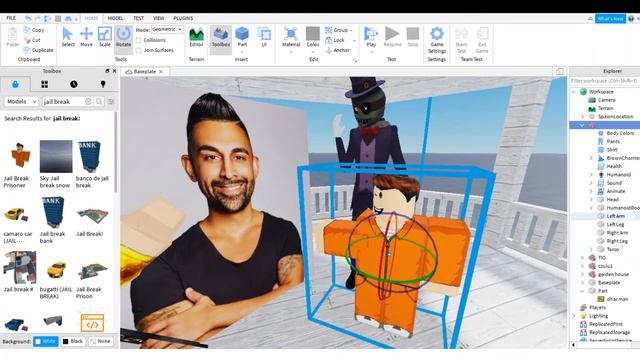Anchor the selected part
This screenshot has width=640, height=360.
[338, 50]
